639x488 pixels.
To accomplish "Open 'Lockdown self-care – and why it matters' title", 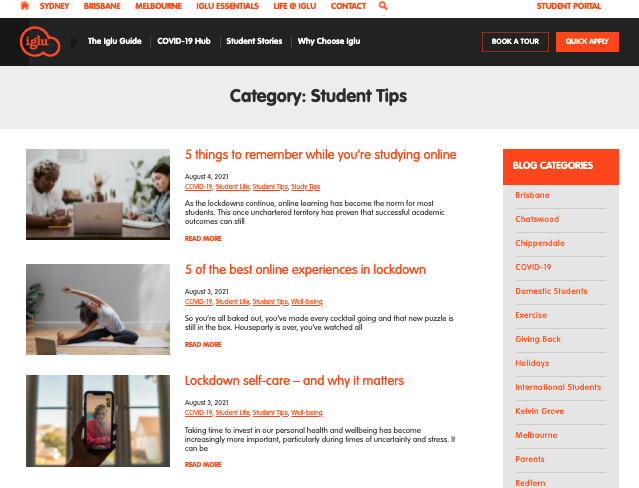I will (294, 380).
